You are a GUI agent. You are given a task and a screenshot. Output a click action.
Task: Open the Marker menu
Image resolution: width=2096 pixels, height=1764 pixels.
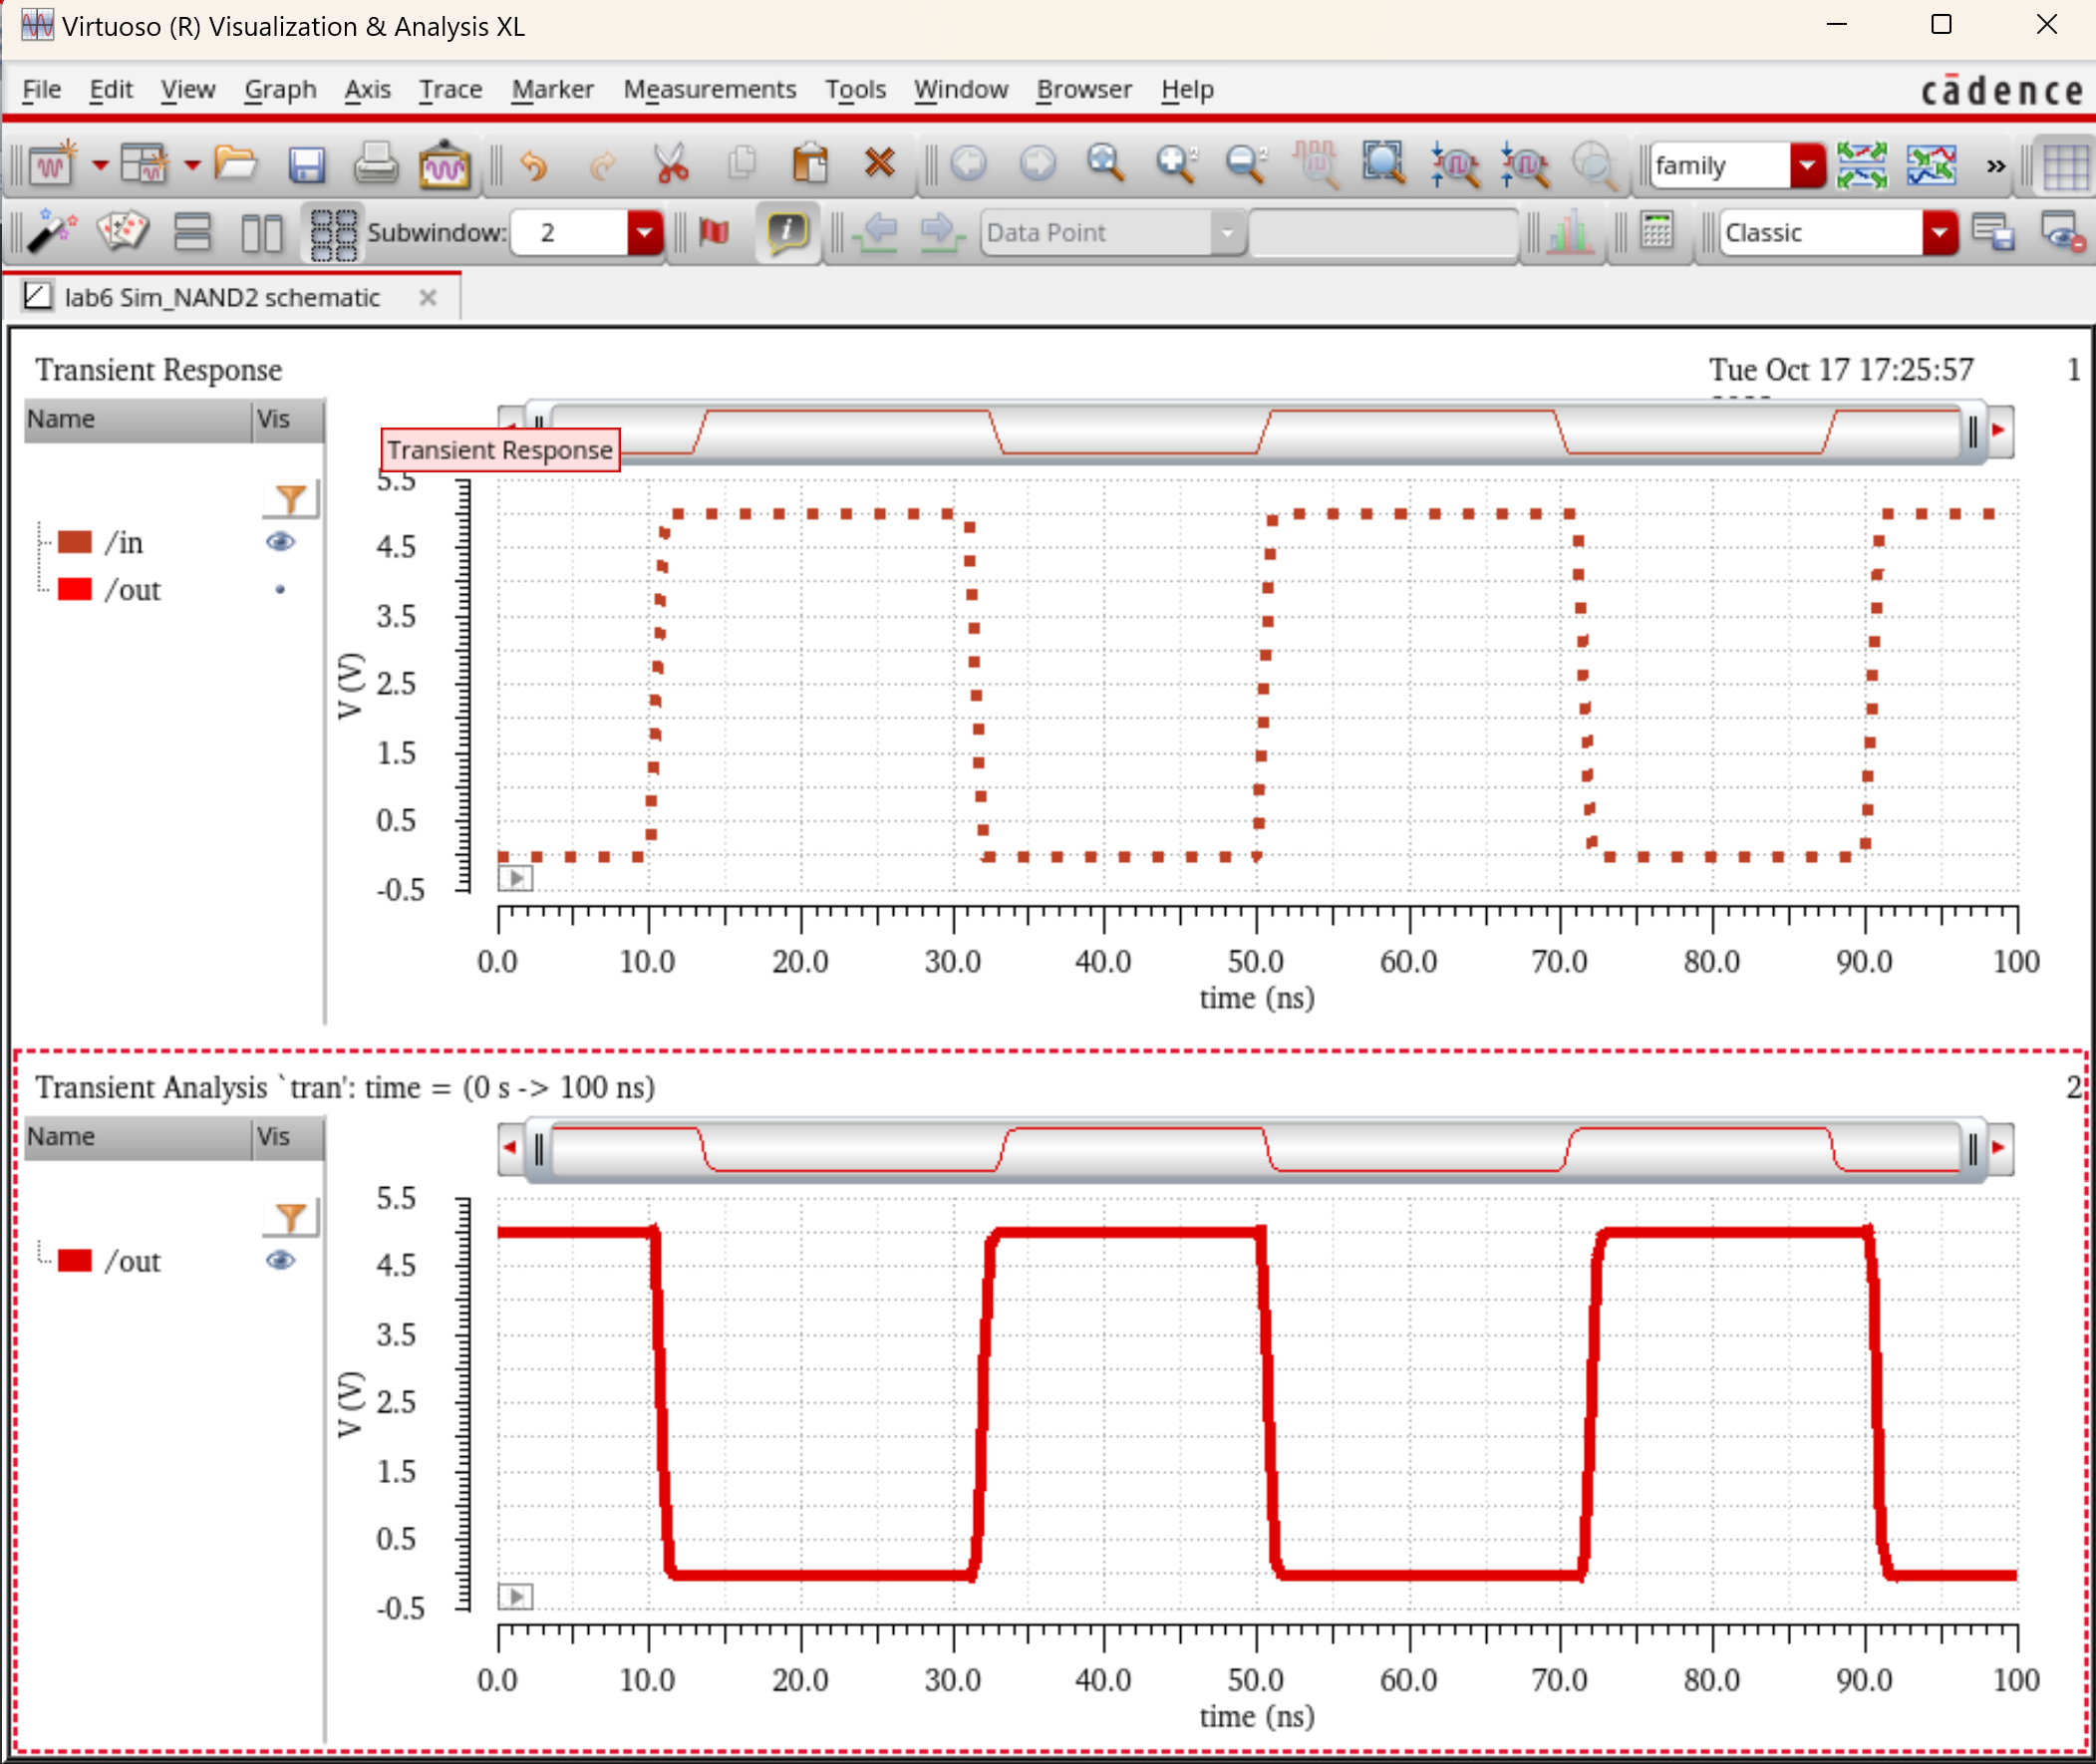point(552,89)
